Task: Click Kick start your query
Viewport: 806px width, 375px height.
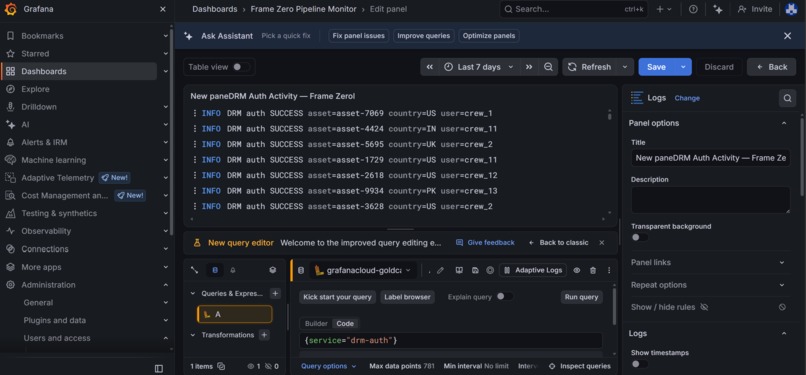Action: point(337,297)
